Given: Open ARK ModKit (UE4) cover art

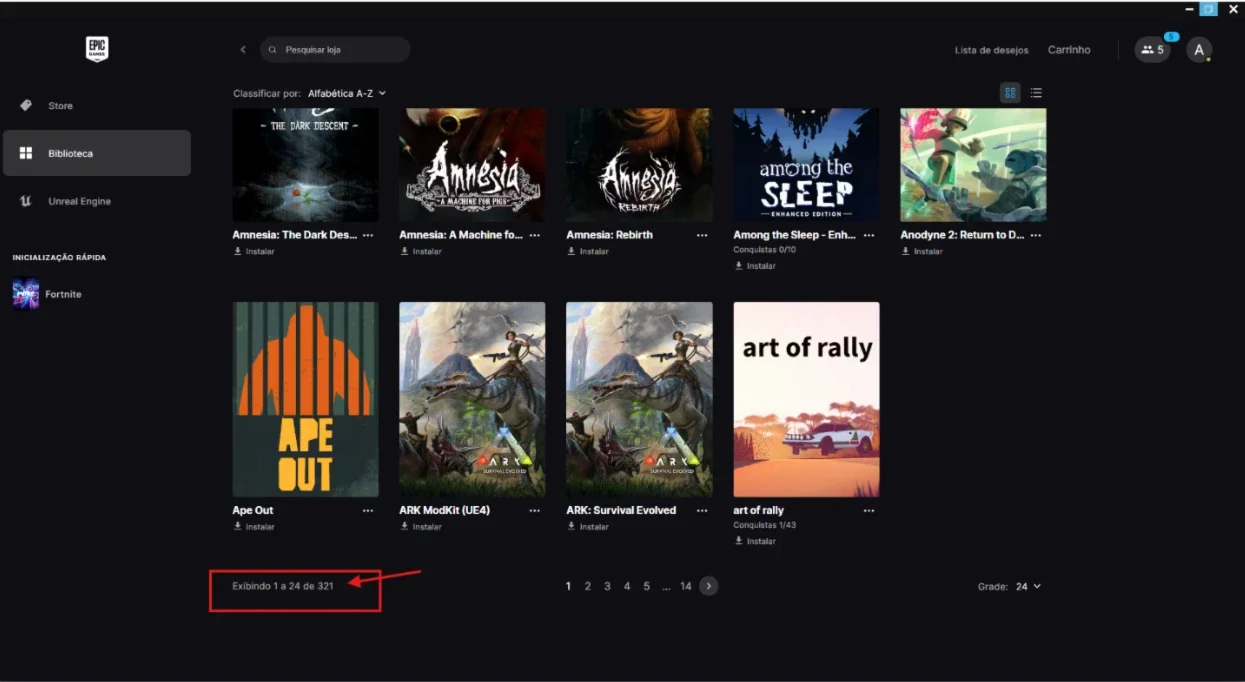Looking at the screenshot, I should coord(473,399).
